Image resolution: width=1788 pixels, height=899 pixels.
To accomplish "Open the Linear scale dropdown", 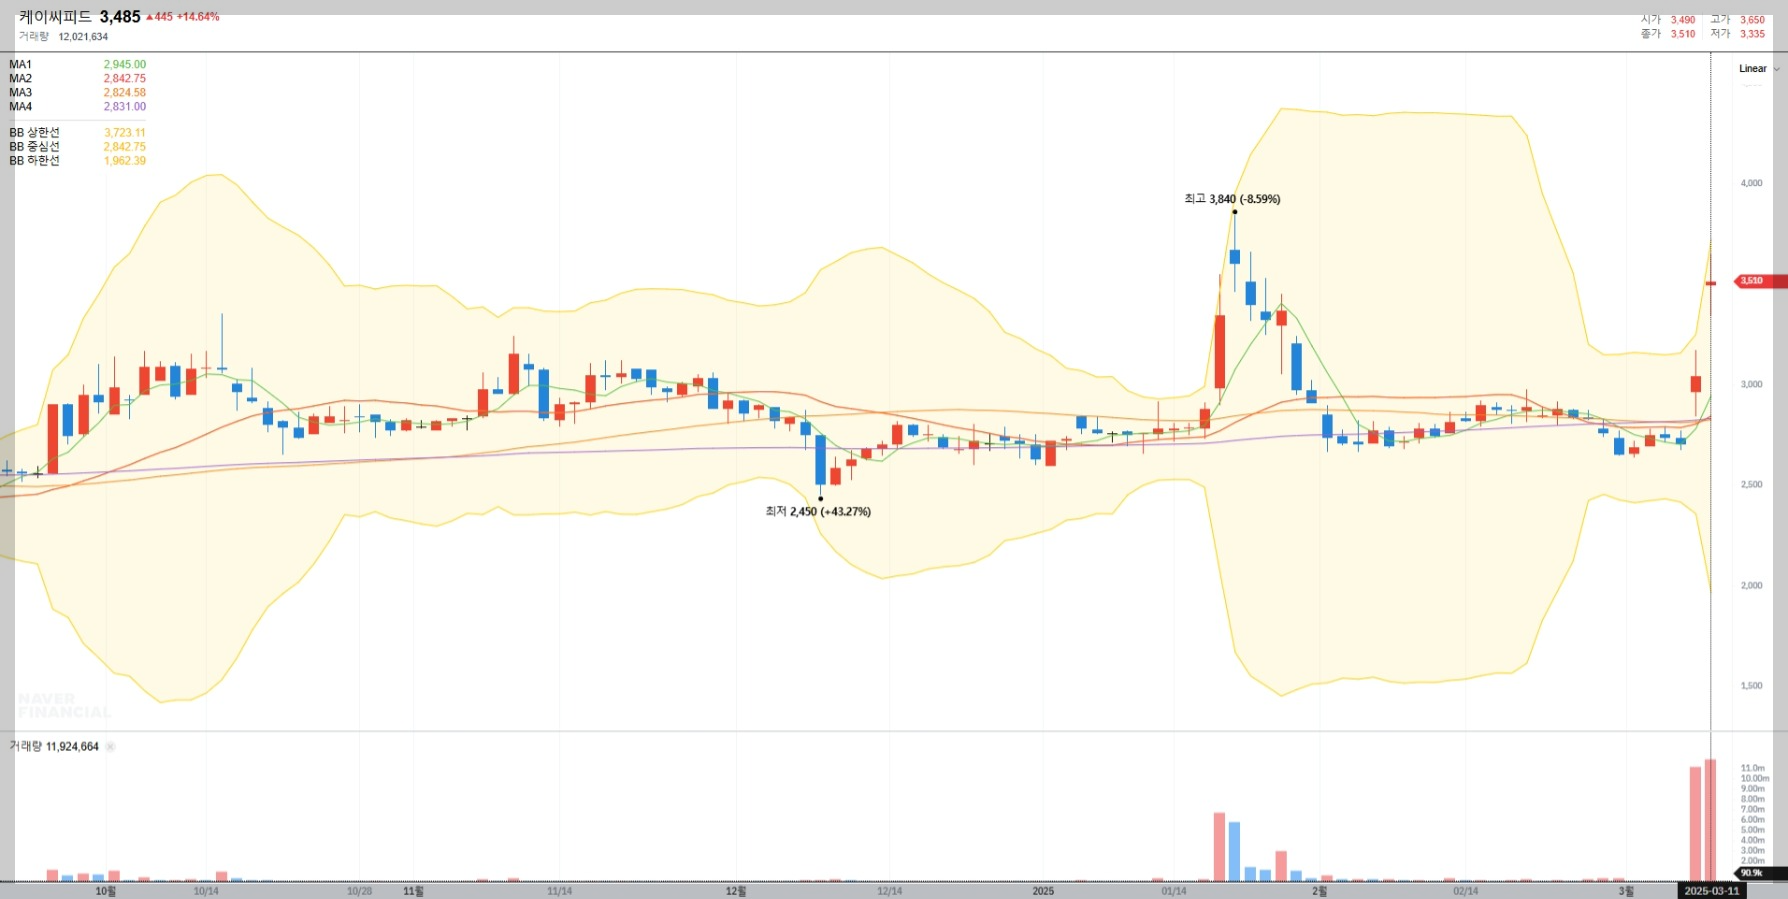I will click(1759, 69).
